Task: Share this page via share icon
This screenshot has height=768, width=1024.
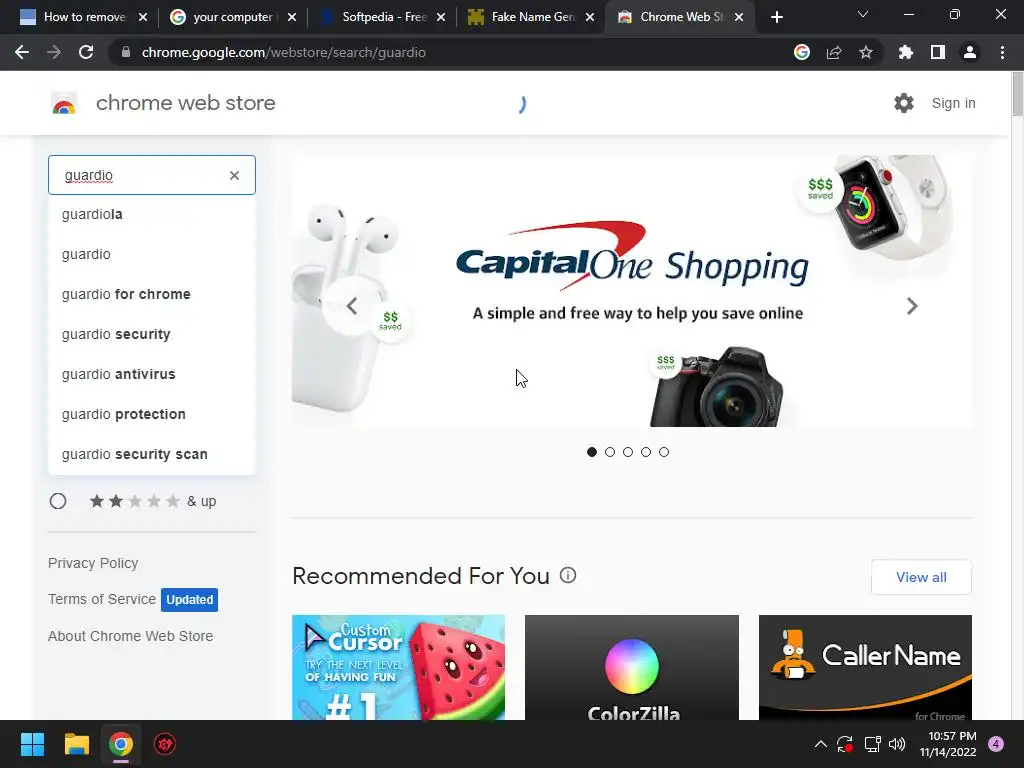Action: [834, 52]
